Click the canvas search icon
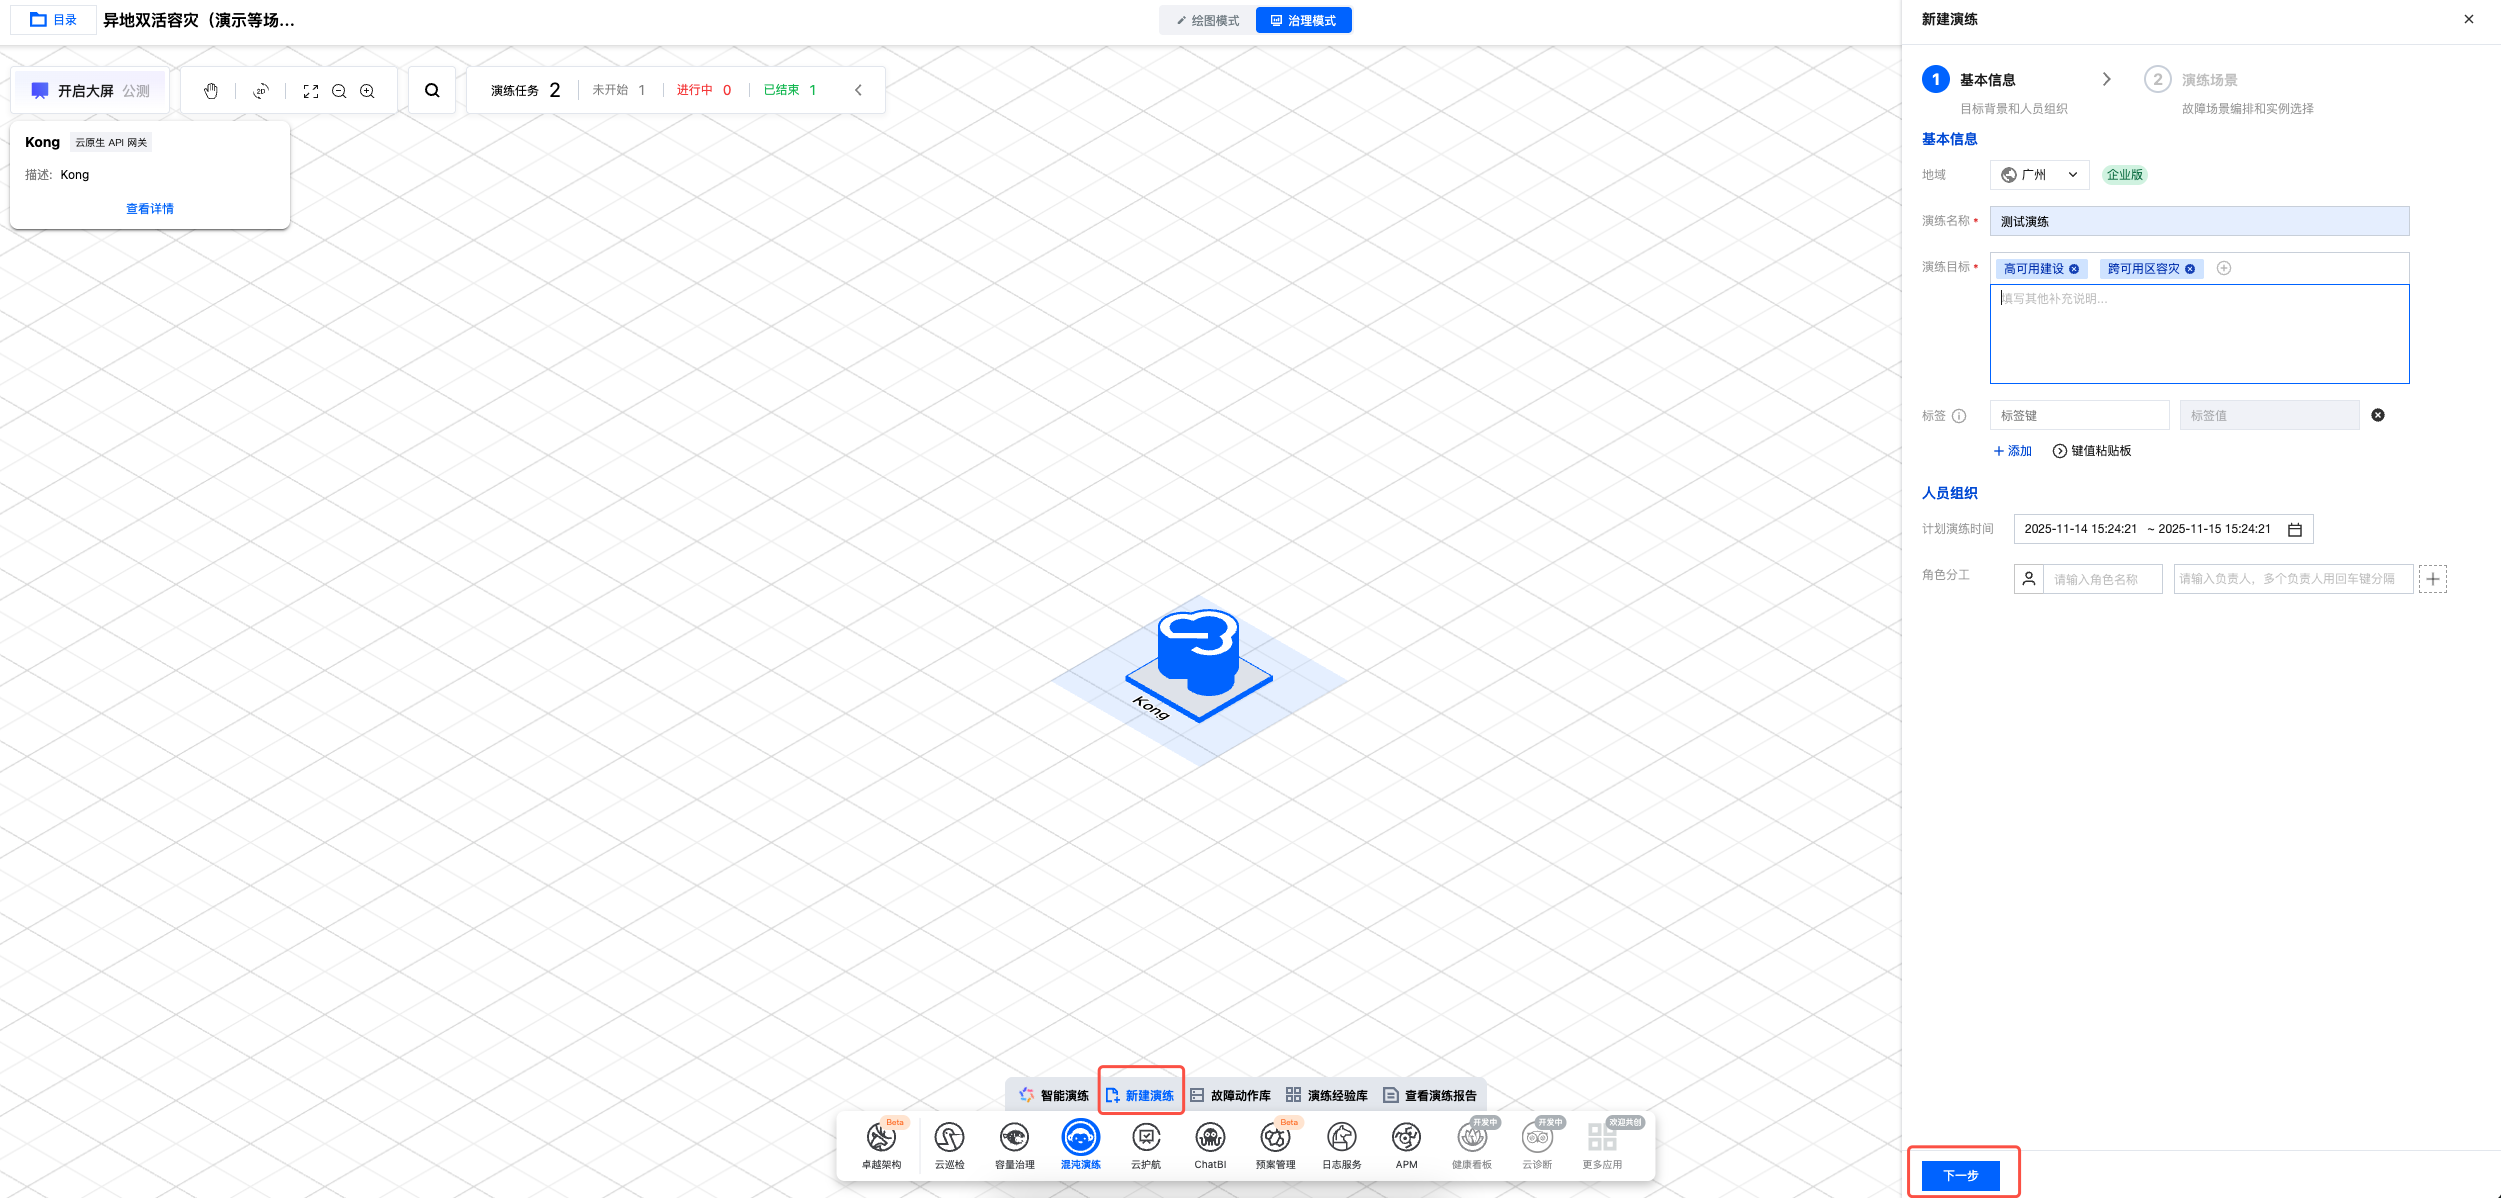 [x=432, y=91]
